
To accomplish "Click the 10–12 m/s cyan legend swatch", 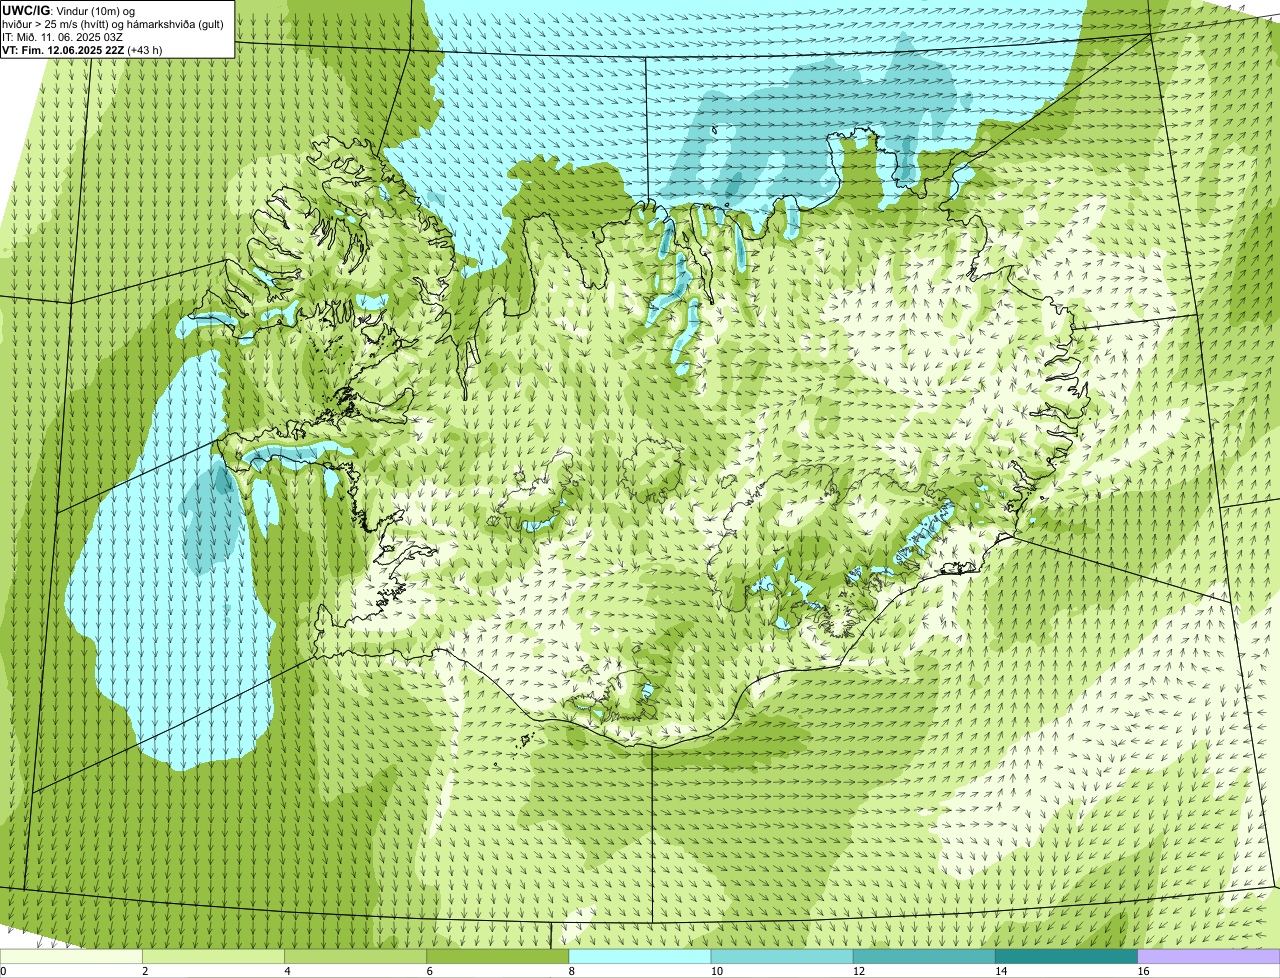I will (782, 956).
